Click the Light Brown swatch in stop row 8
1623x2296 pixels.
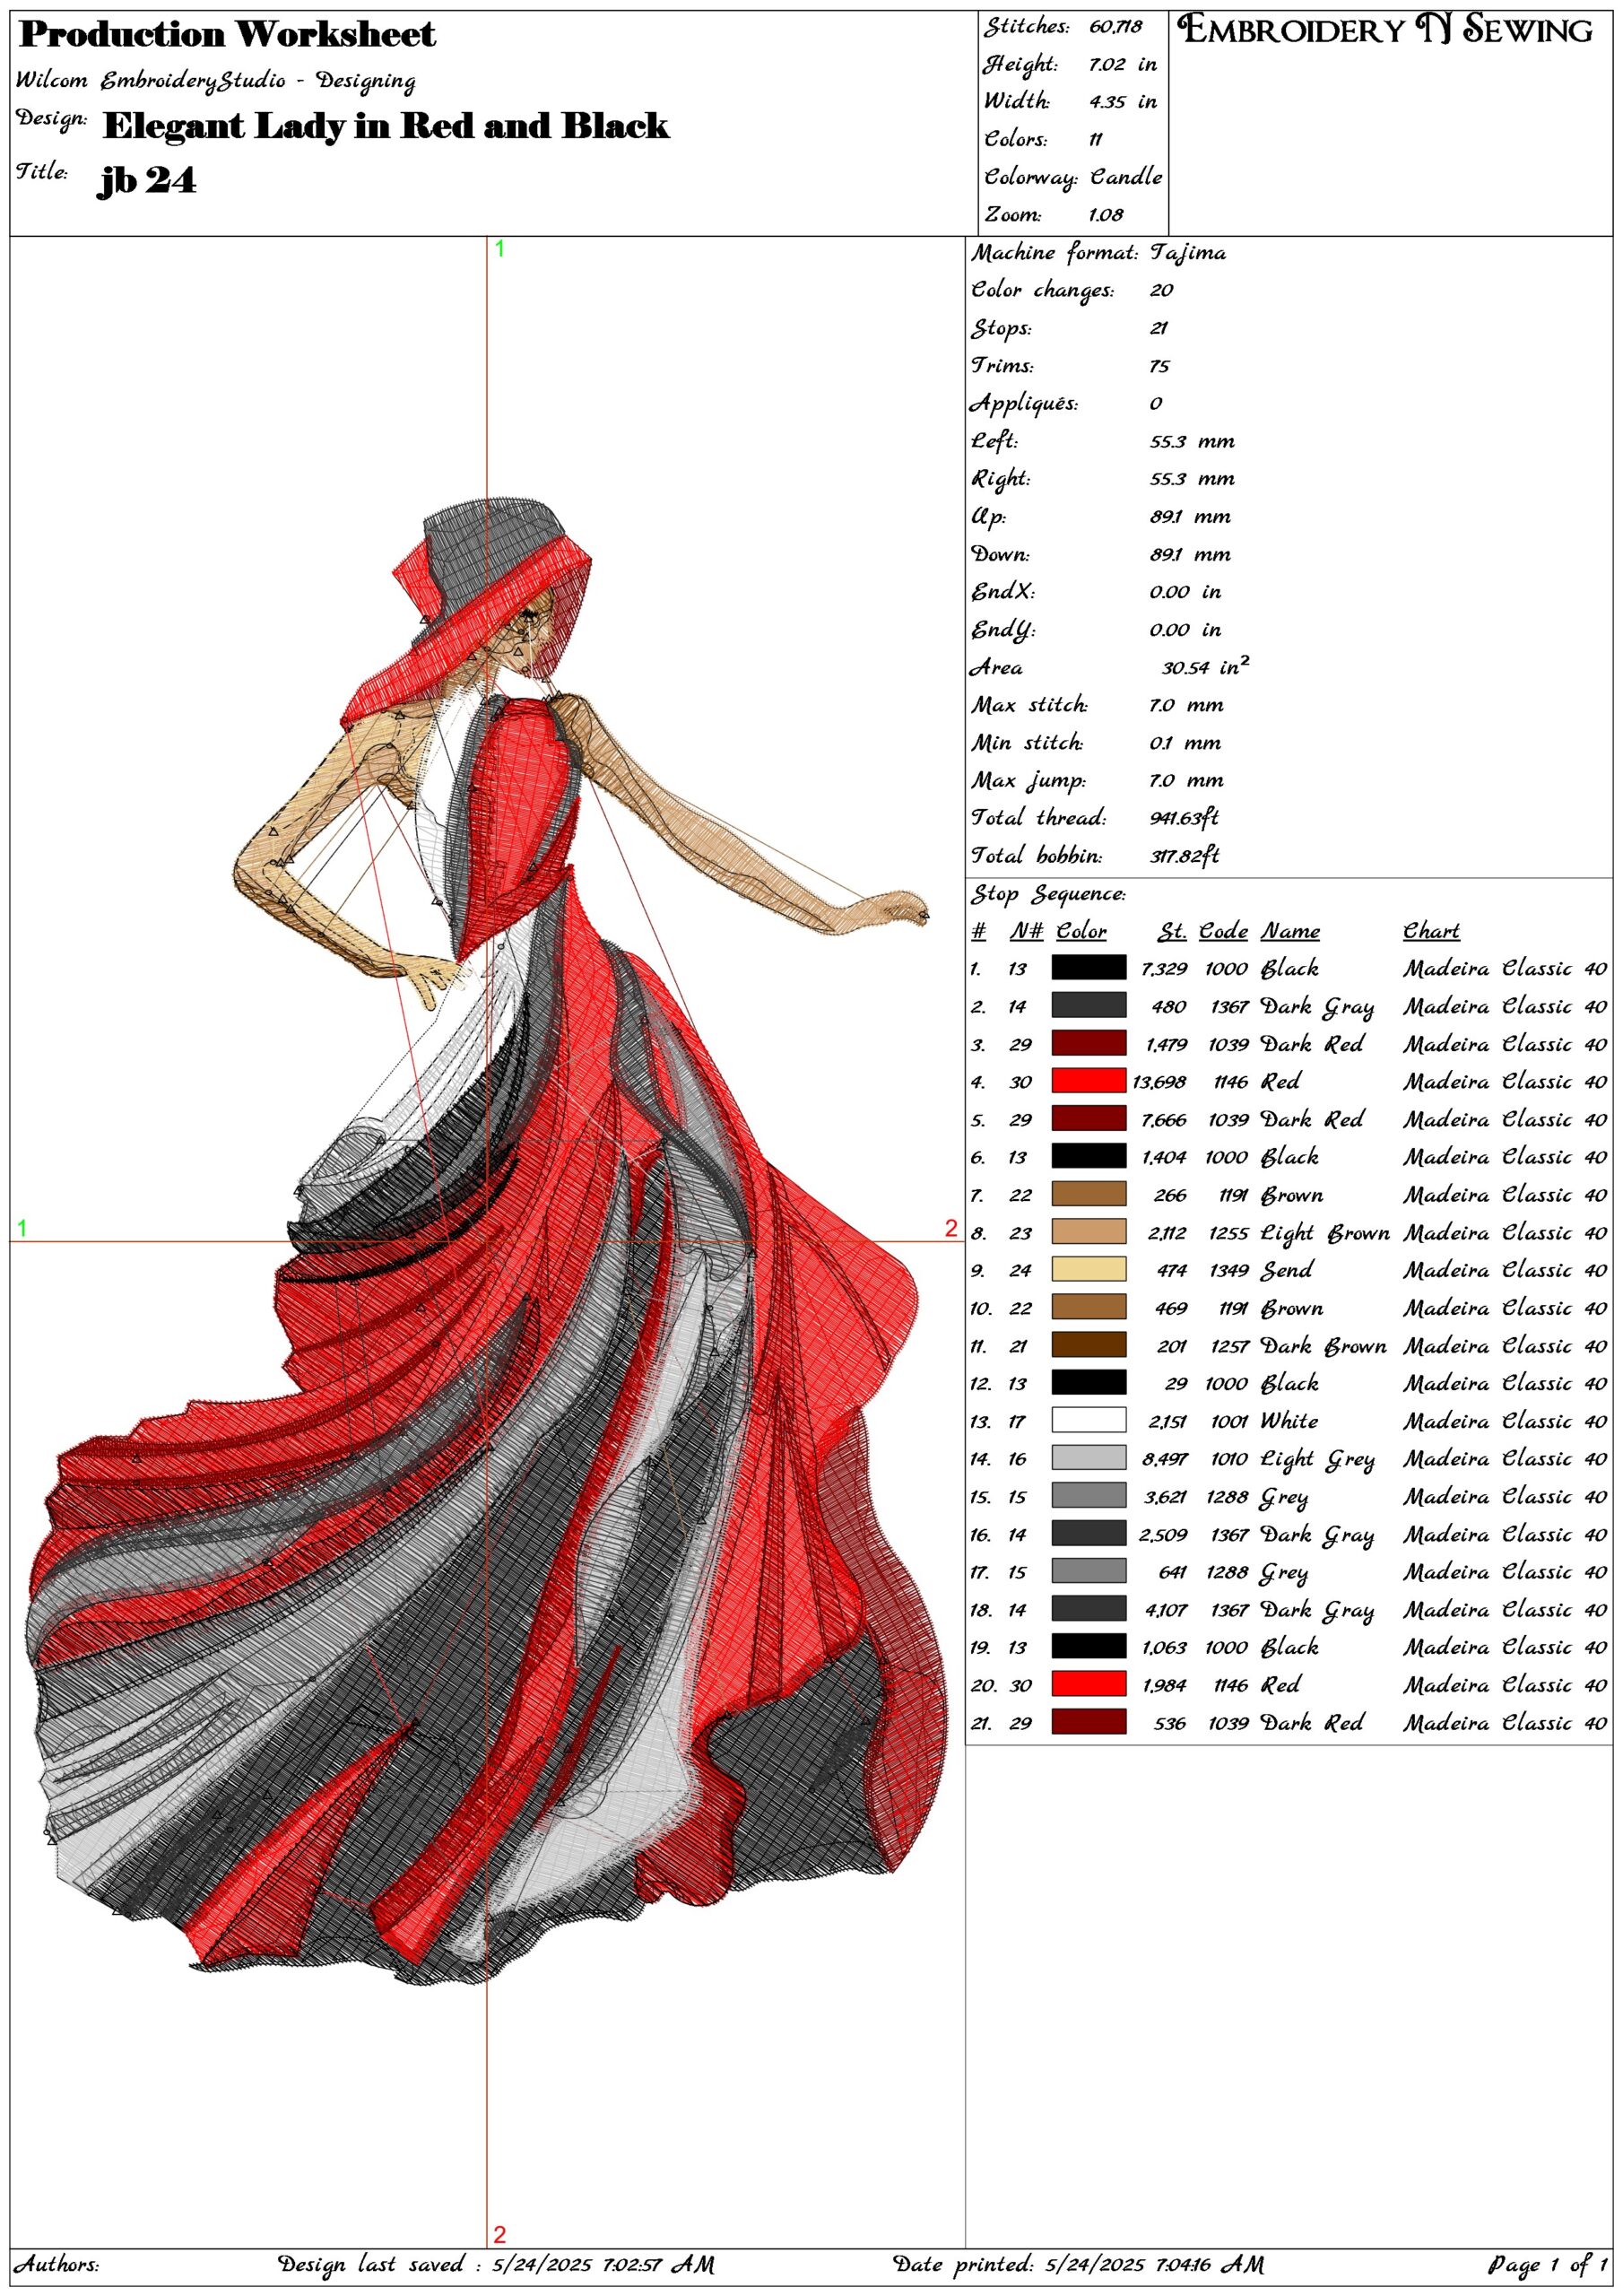click(1089, 1232)
